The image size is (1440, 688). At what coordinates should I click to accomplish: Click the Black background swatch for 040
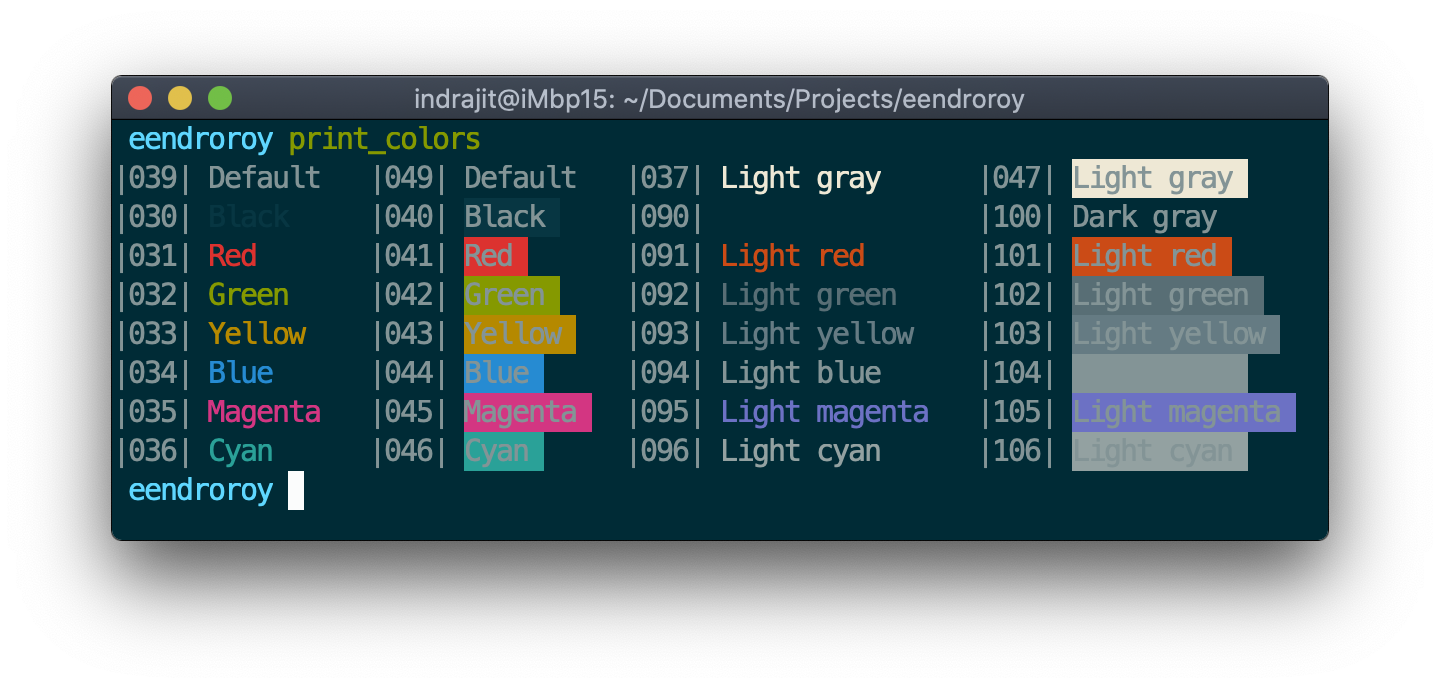[512, 217]
